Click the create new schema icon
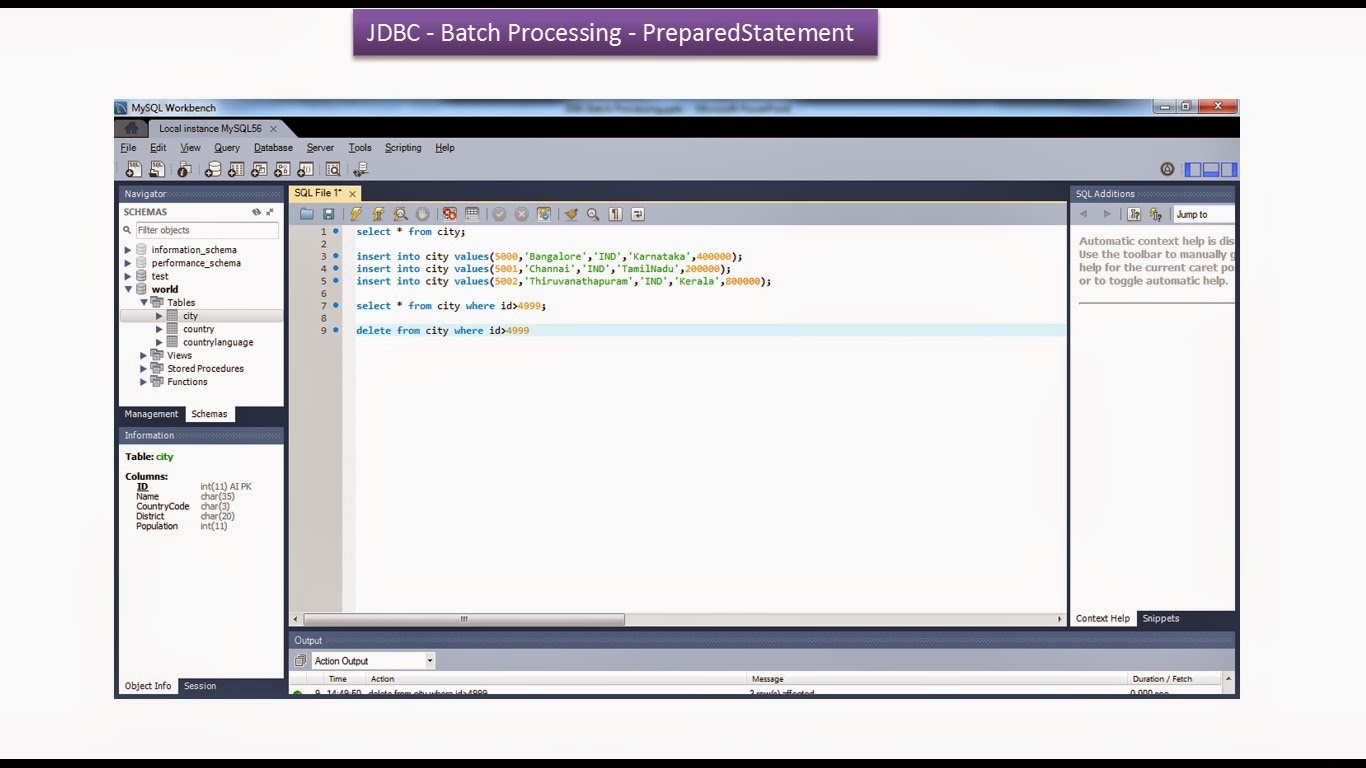Viewport: 1366px width, 768px height. coord(212,170)
